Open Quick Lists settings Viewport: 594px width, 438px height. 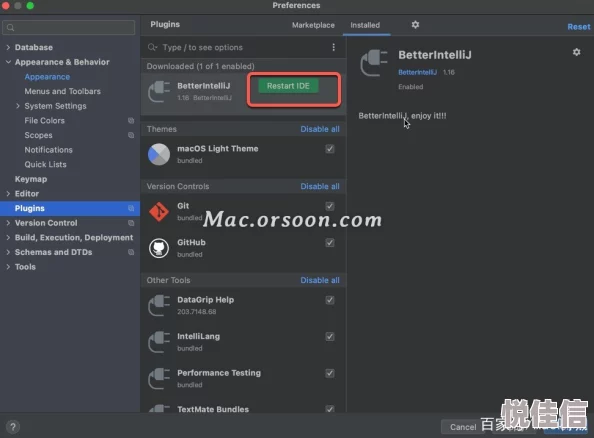click(x=45, y=164)
